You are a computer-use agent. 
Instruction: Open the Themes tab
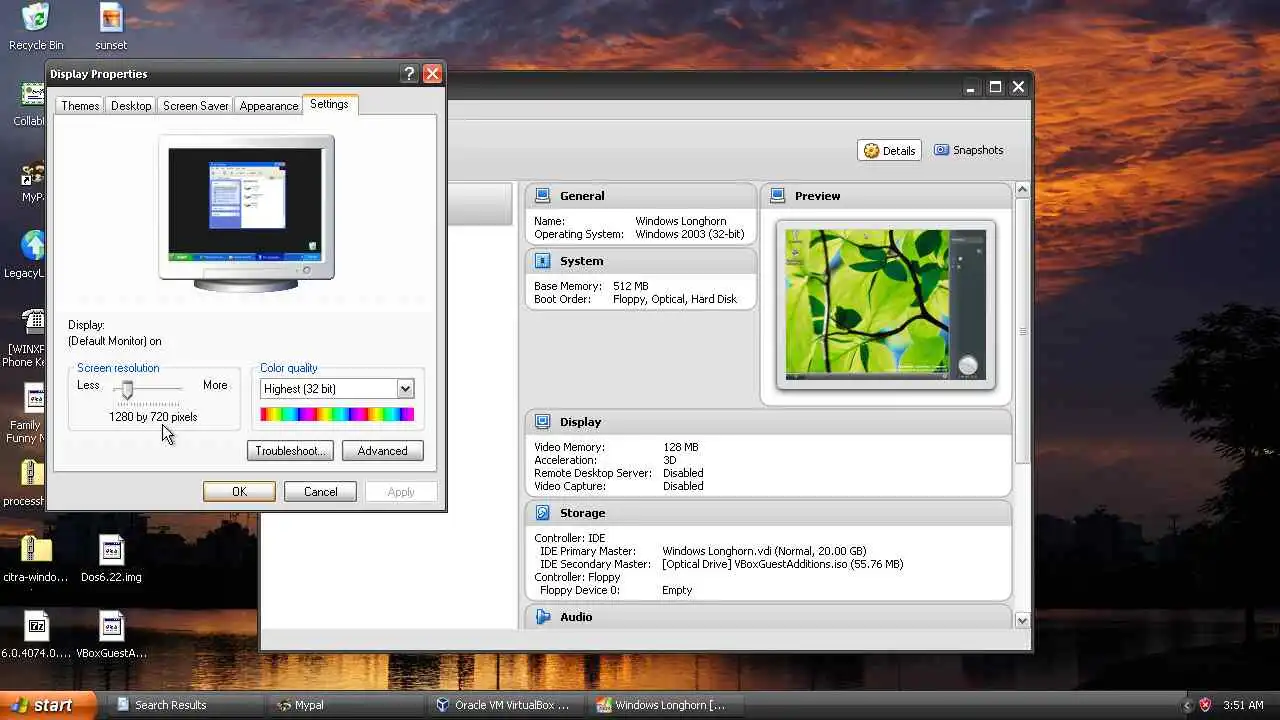80,105
